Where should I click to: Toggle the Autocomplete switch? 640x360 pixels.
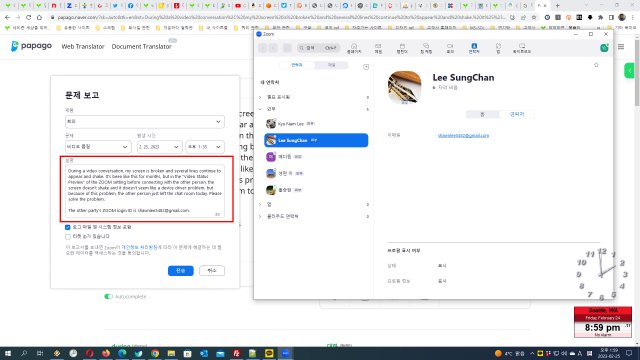pyautogui.click(x=108, y=297)
